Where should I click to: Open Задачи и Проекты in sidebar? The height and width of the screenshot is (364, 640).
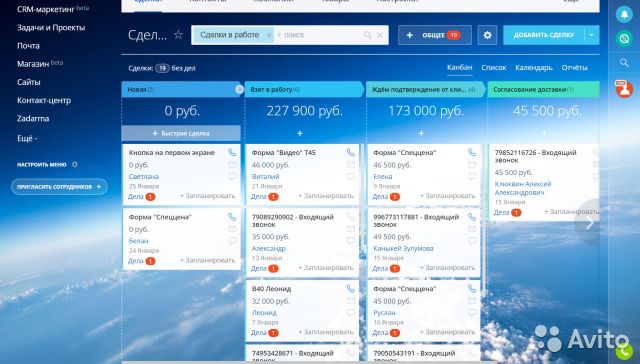click(51, 28)
